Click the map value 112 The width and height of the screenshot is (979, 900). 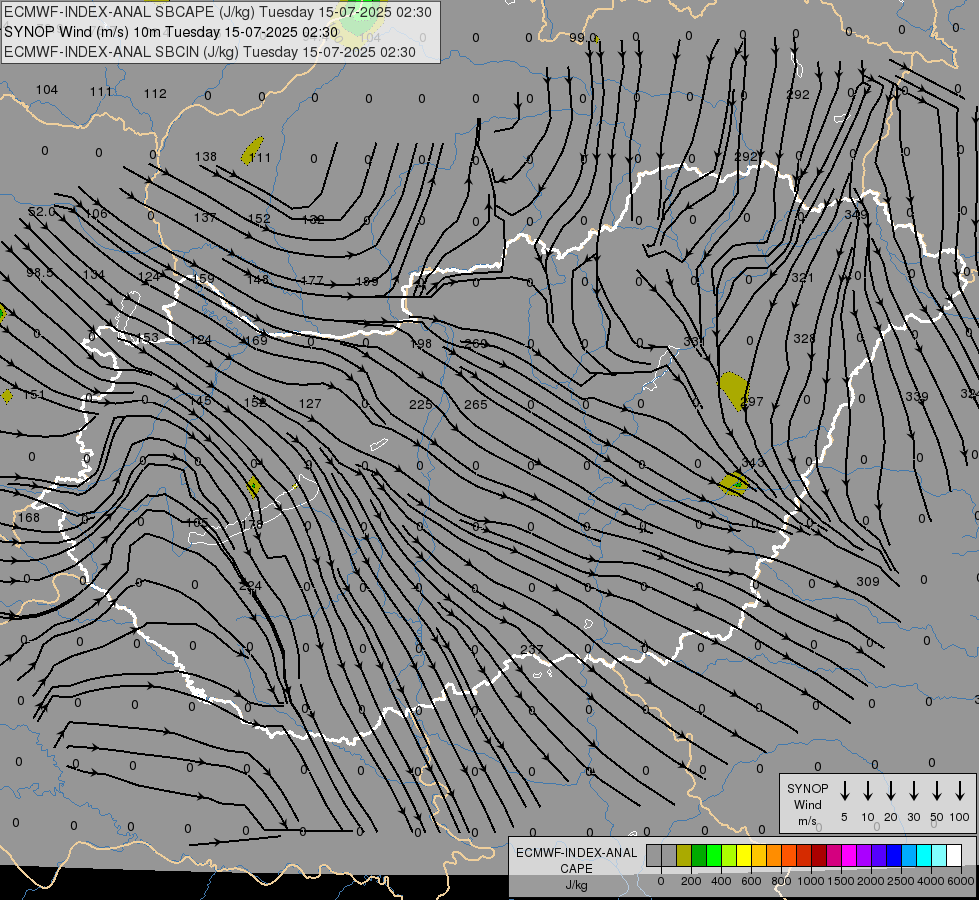coord(155,93)
